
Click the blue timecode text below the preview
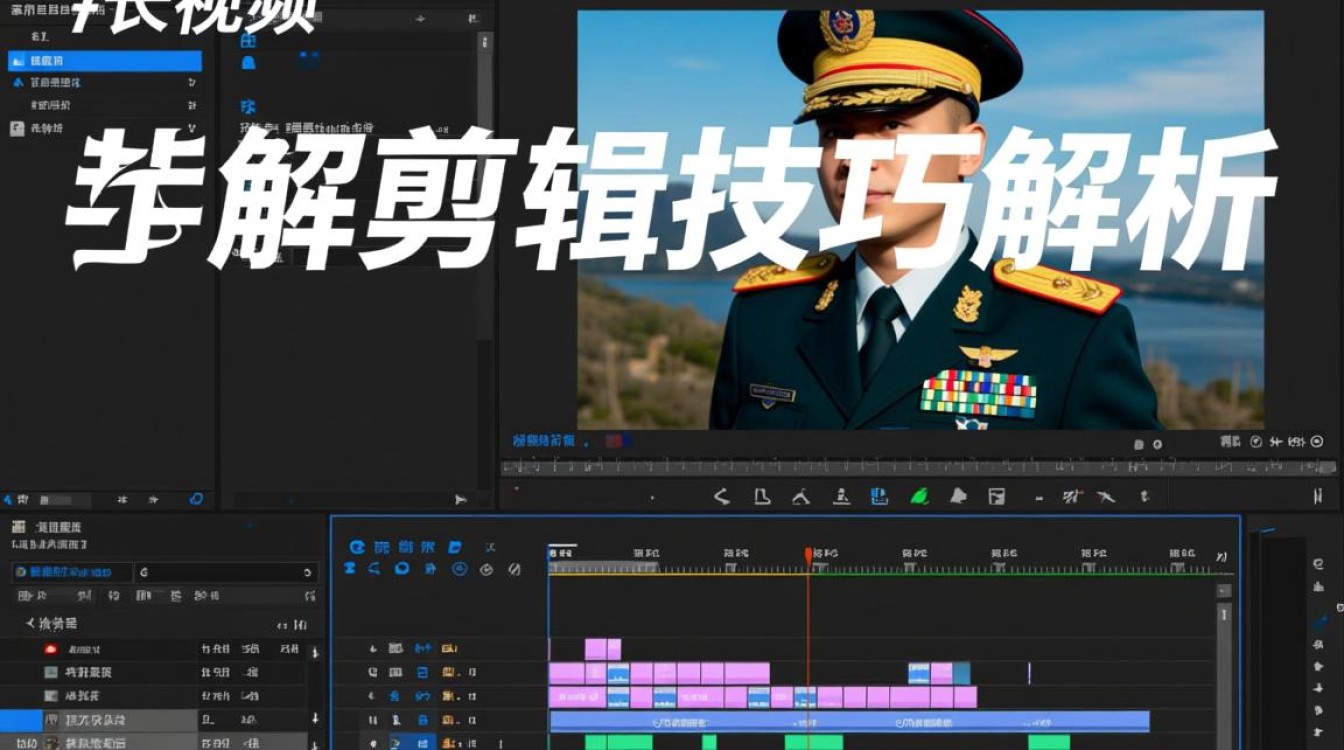(544, 440)
